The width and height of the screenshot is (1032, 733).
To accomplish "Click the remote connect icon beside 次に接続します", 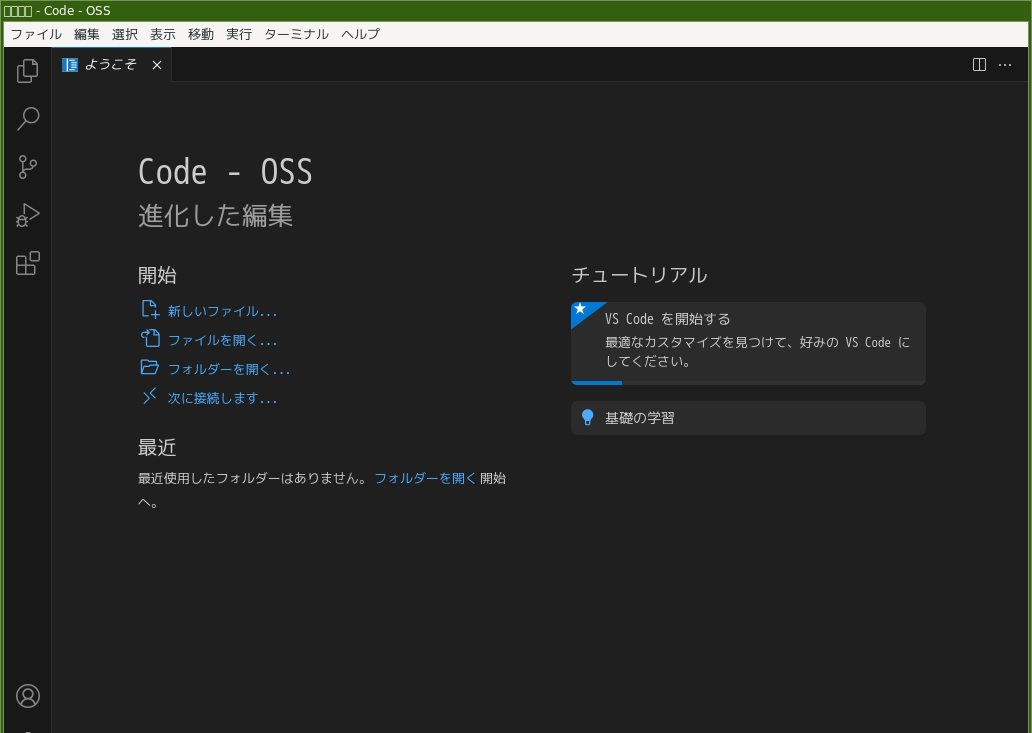I will click(150, 396).
